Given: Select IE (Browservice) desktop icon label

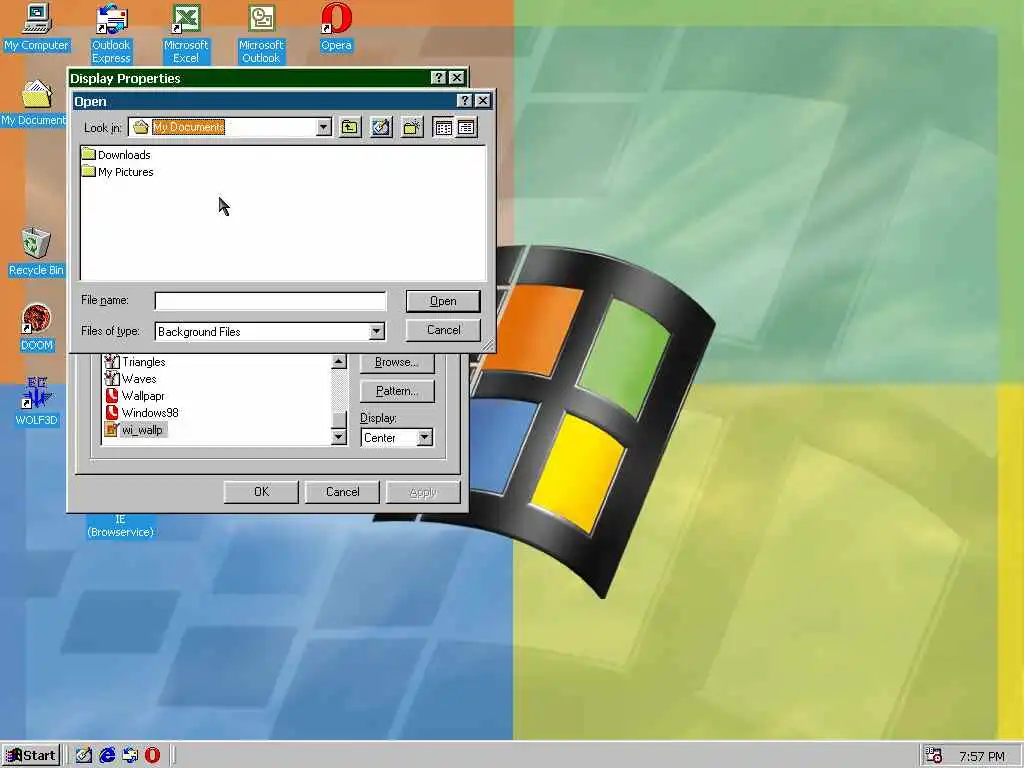Looking at the screenshot, I should [121, 526].
